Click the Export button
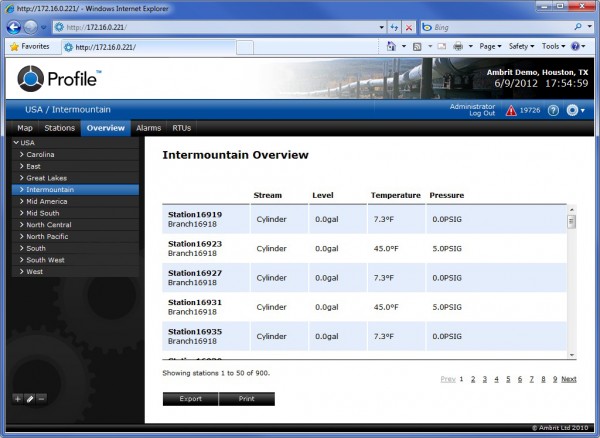Viewport: 600px width, 438px height. click(x=191, y=399)
